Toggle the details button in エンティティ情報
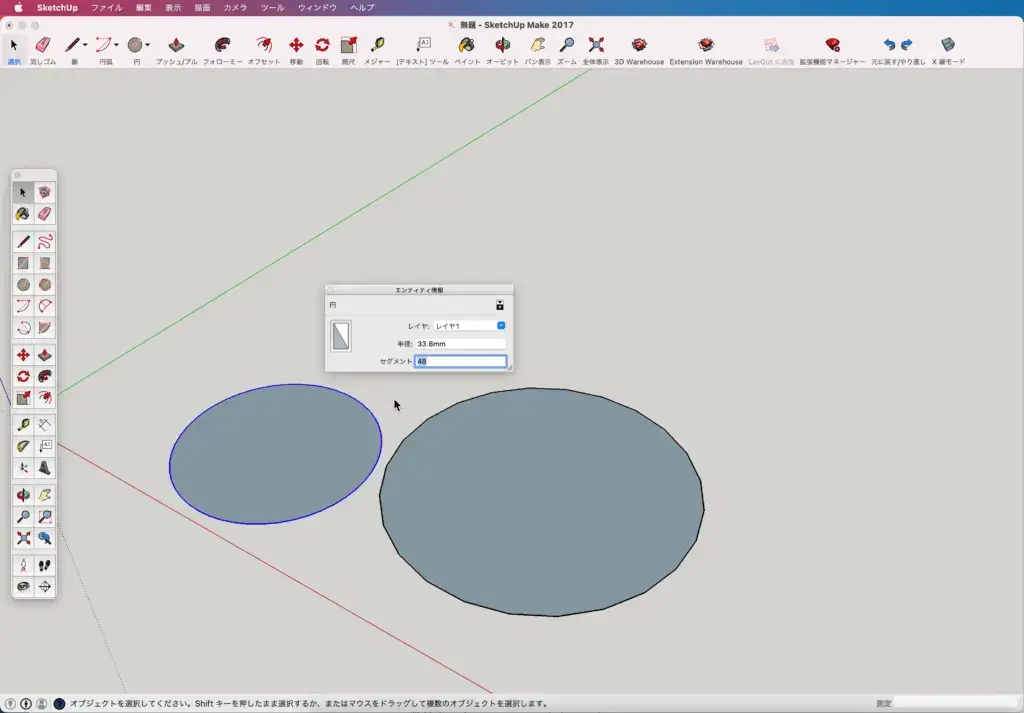The image size is (1024, 713). click(500, 305)
